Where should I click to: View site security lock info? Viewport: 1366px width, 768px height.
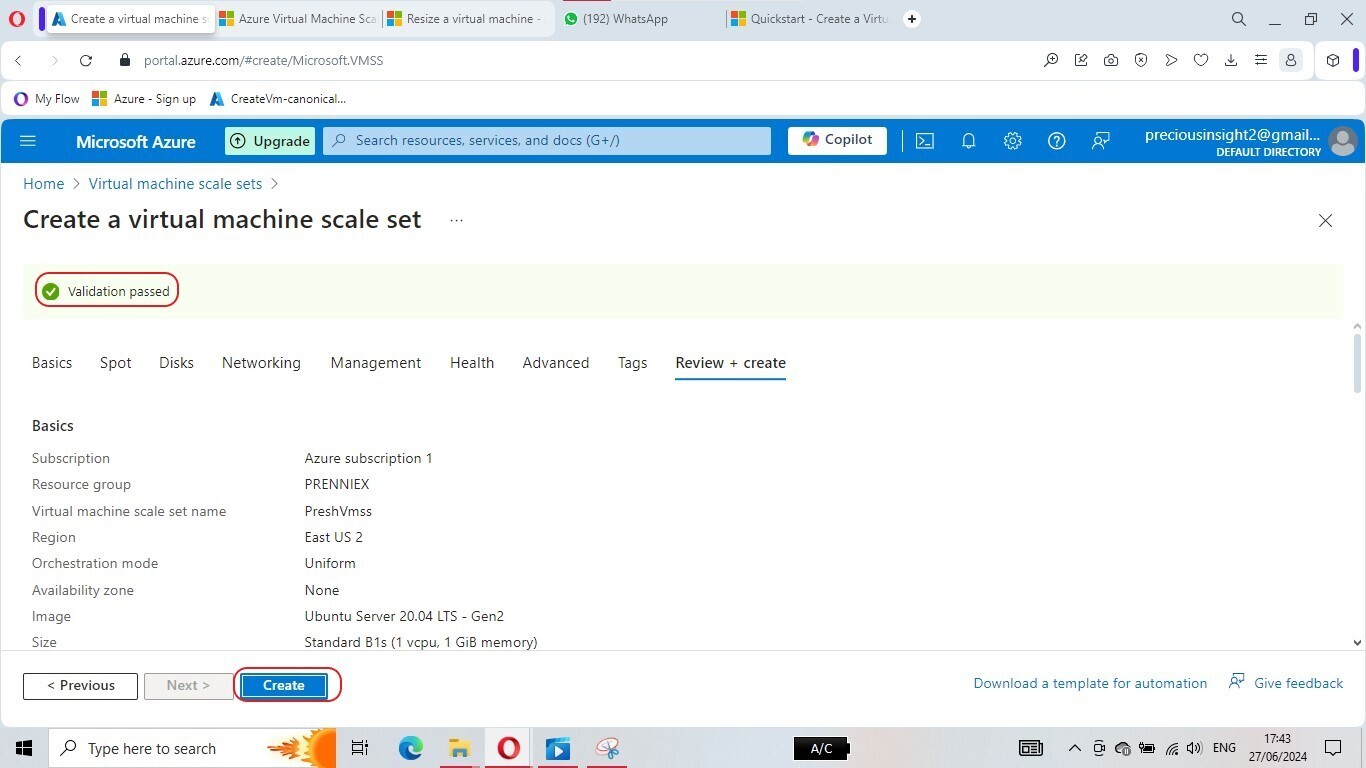pos(125,60)
